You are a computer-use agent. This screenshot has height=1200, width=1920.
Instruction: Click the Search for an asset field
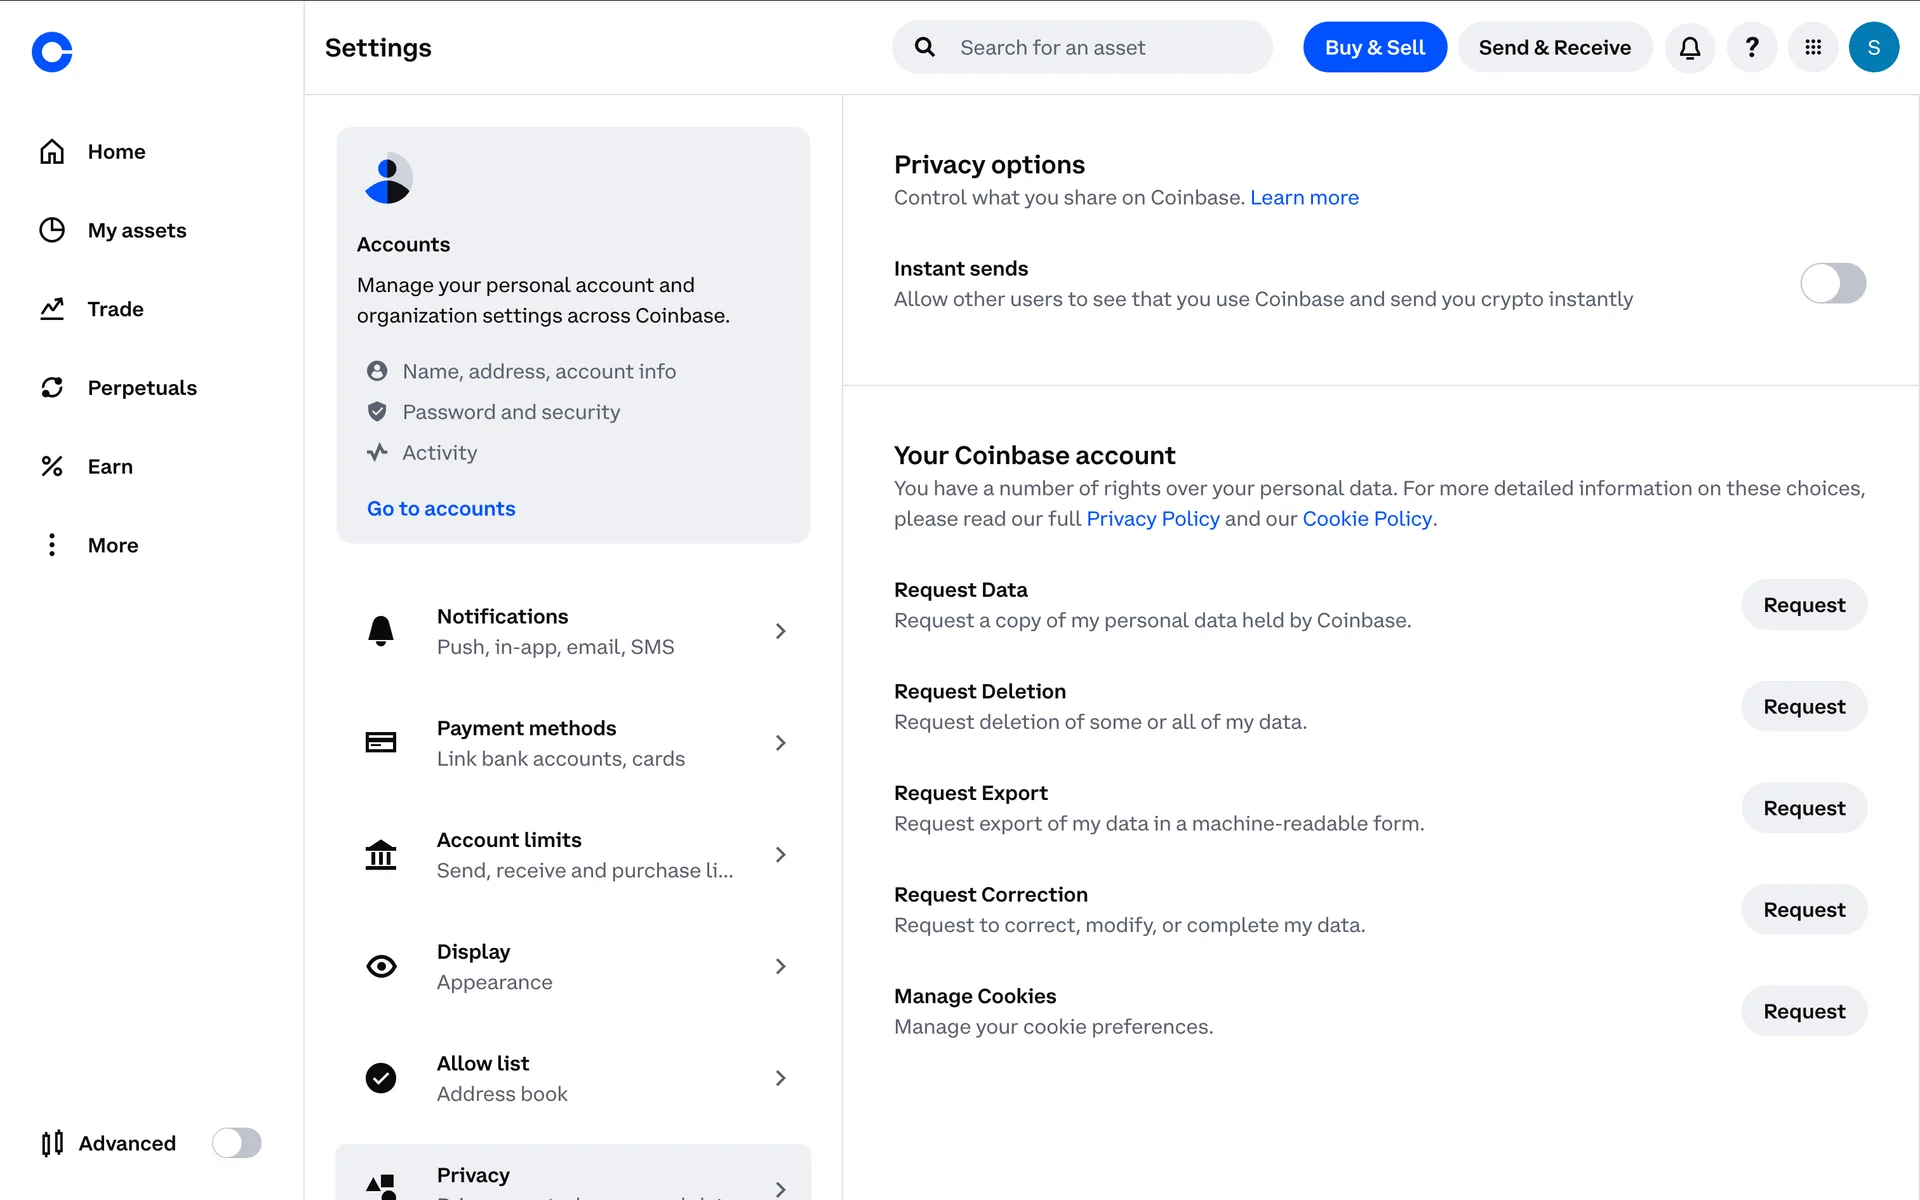tap(1100, 47)
